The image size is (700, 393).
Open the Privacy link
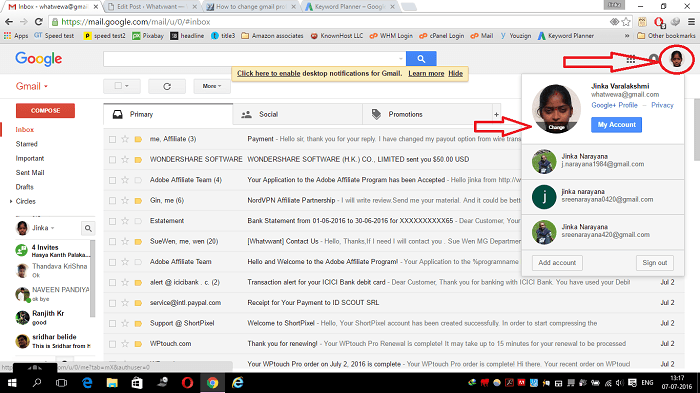[x=662, y=105]
